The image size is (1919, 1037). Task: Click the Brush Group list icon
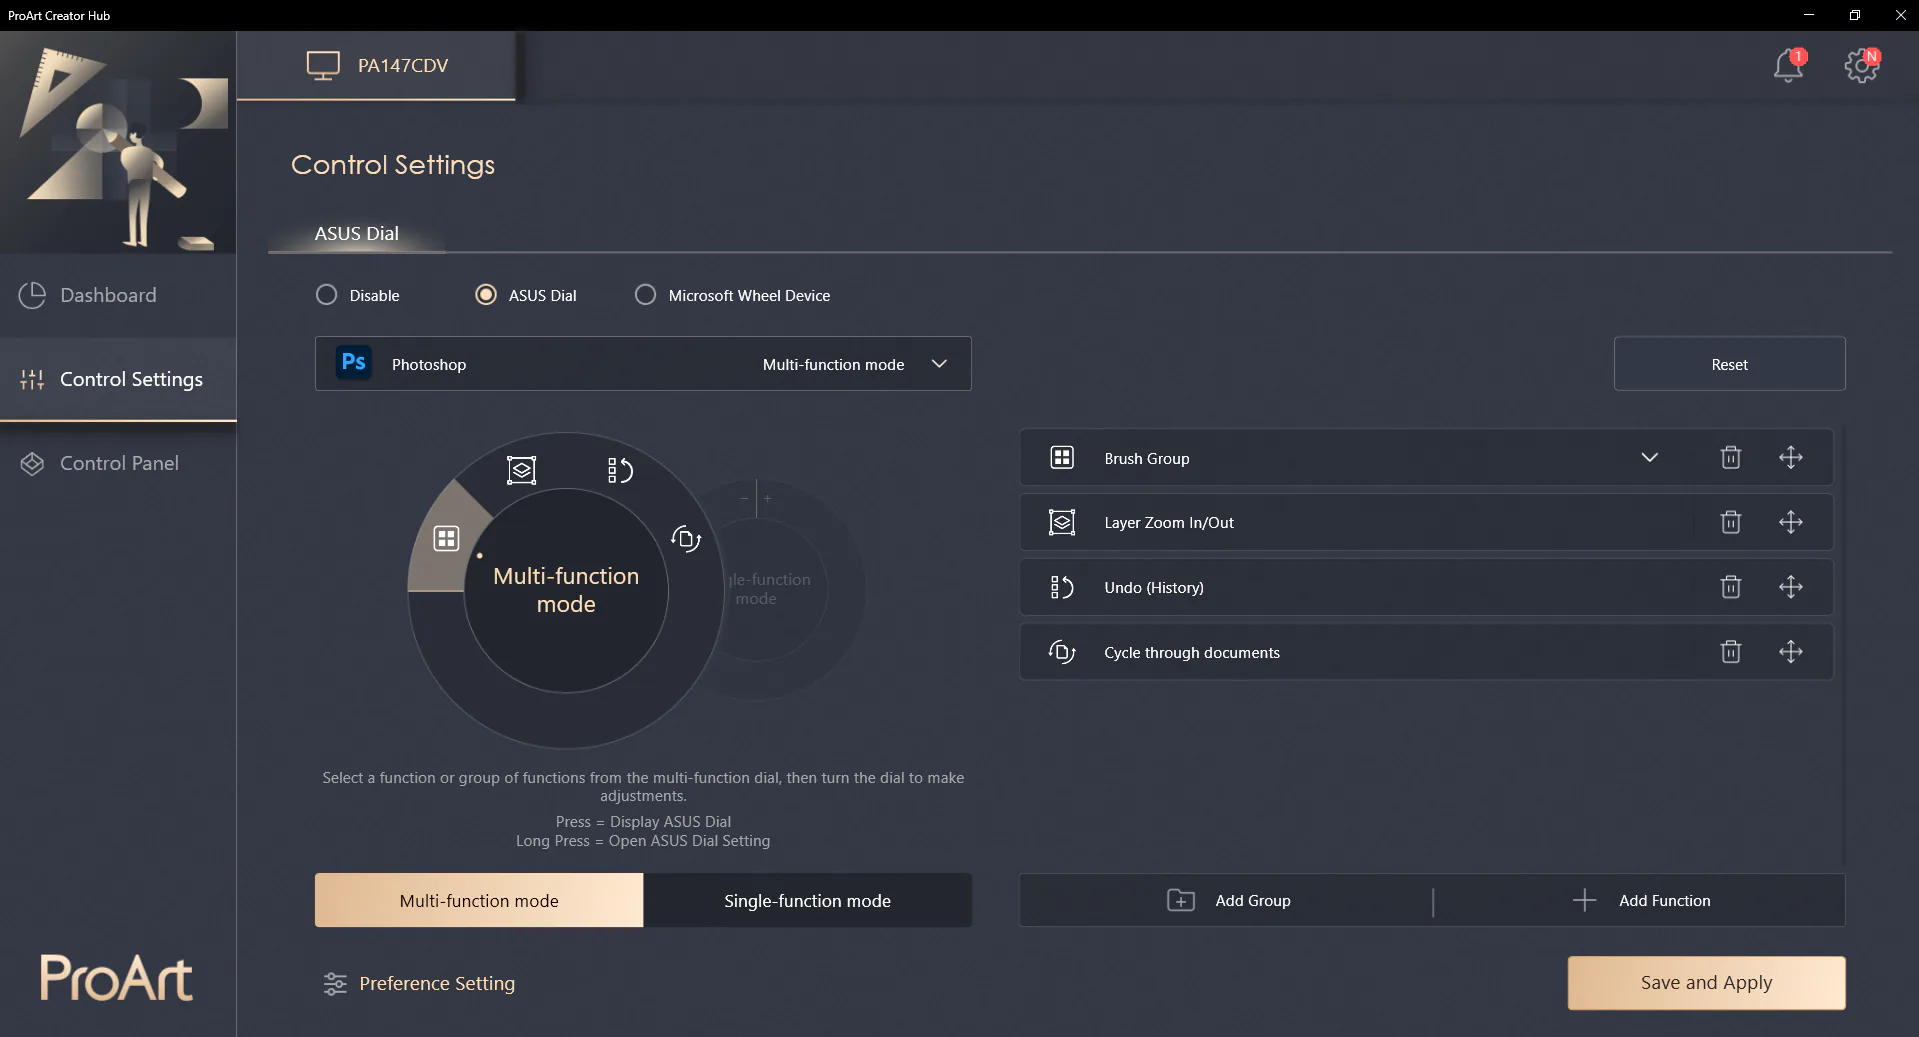(x=1062, y=458)
